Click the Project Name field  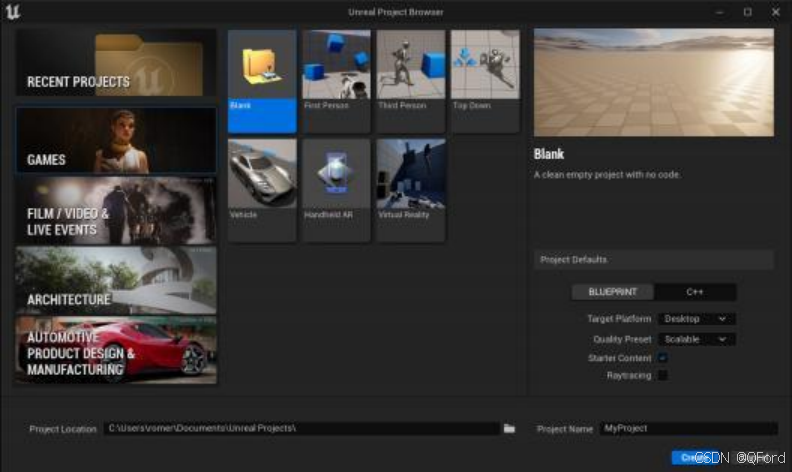(x=688, y=429)
